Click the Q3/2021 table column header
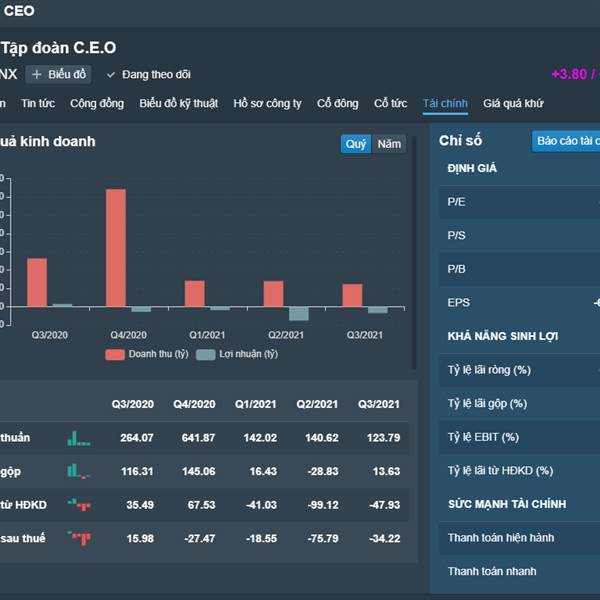 coord(379,404)
